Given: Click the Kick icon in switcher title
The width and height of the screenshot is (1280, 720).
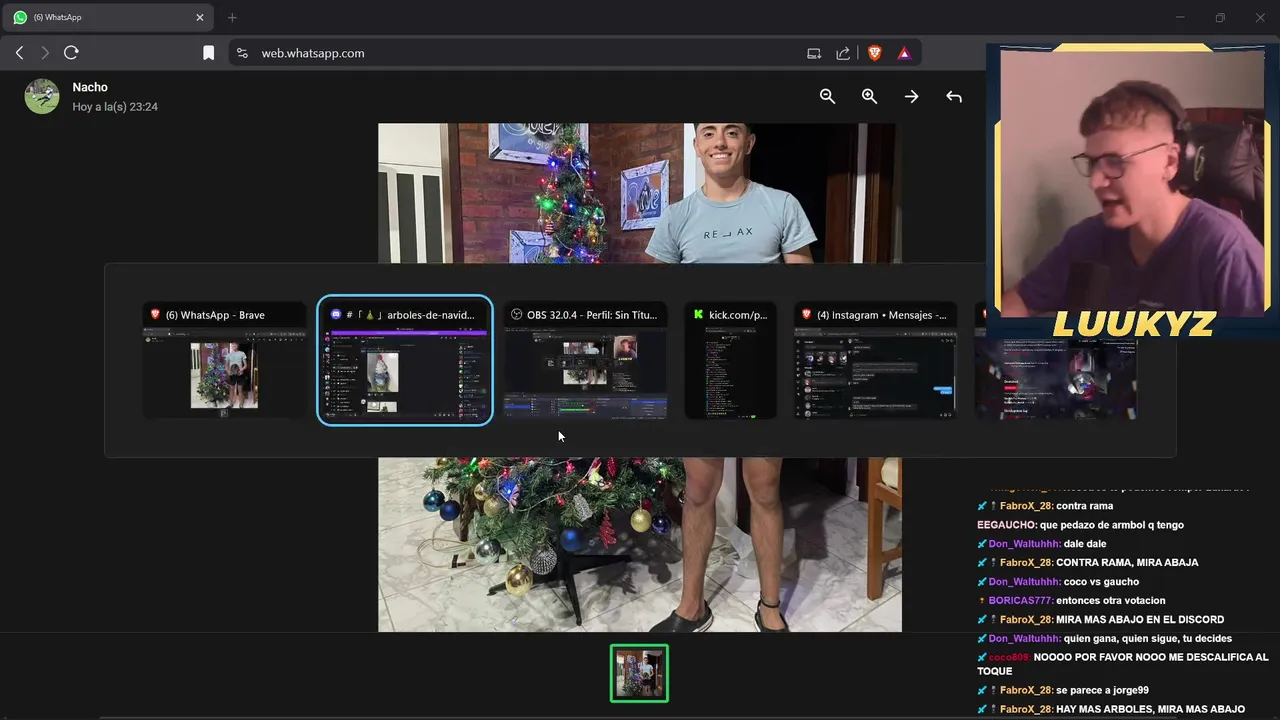Looking at the screenshot, I should click(698, 314).
